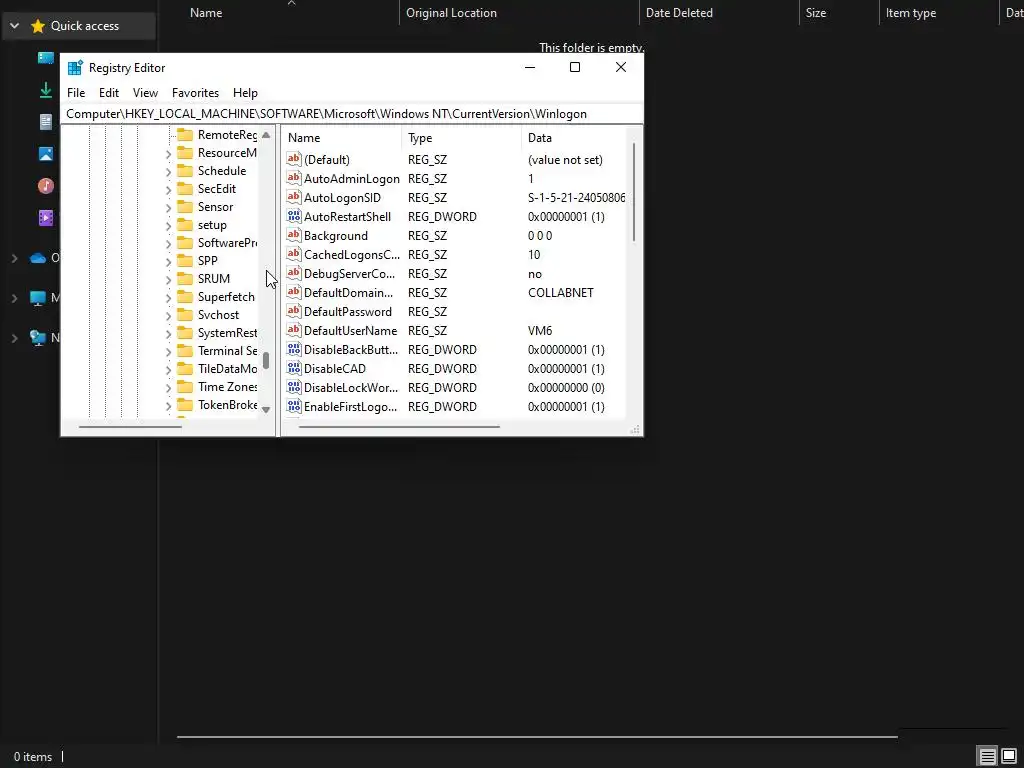1024x768 pixels.
Task: Expand the ResourceM registry key
Action: pyautogui.click(x=168, y=153)
